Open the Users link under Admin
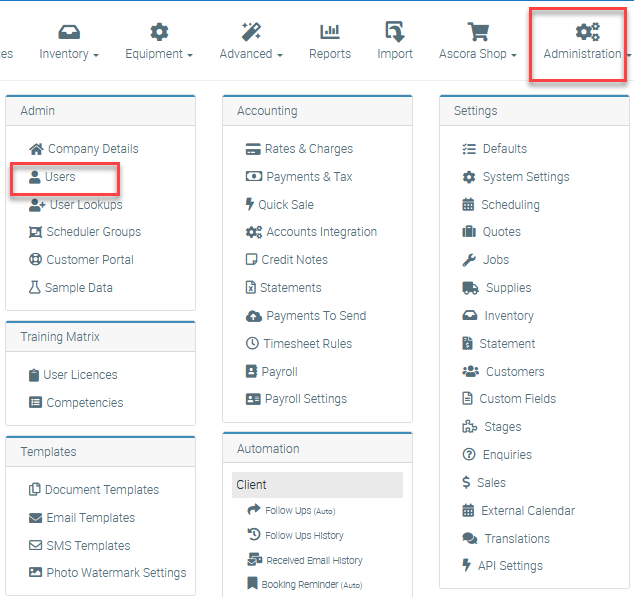This screenshot has width=634, height=597. 60,177
